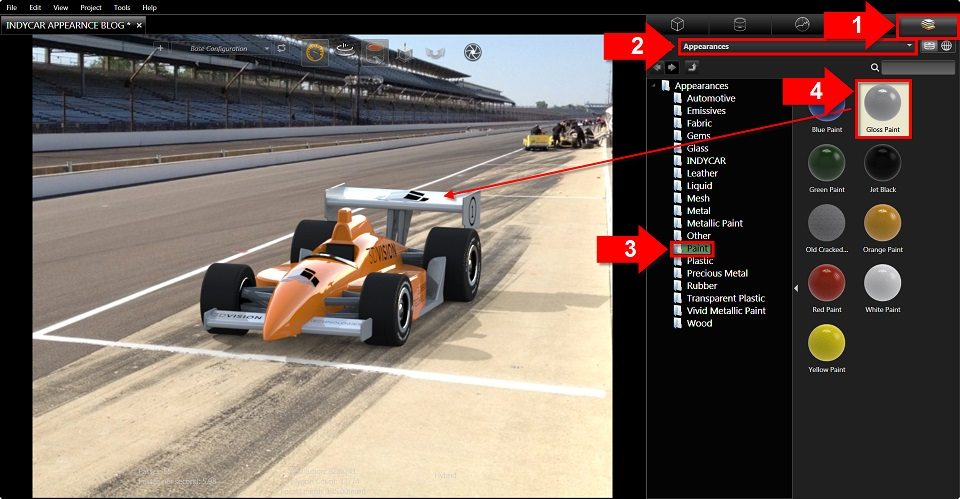Click the library search magnifier icon

click(x=875, y=67)
